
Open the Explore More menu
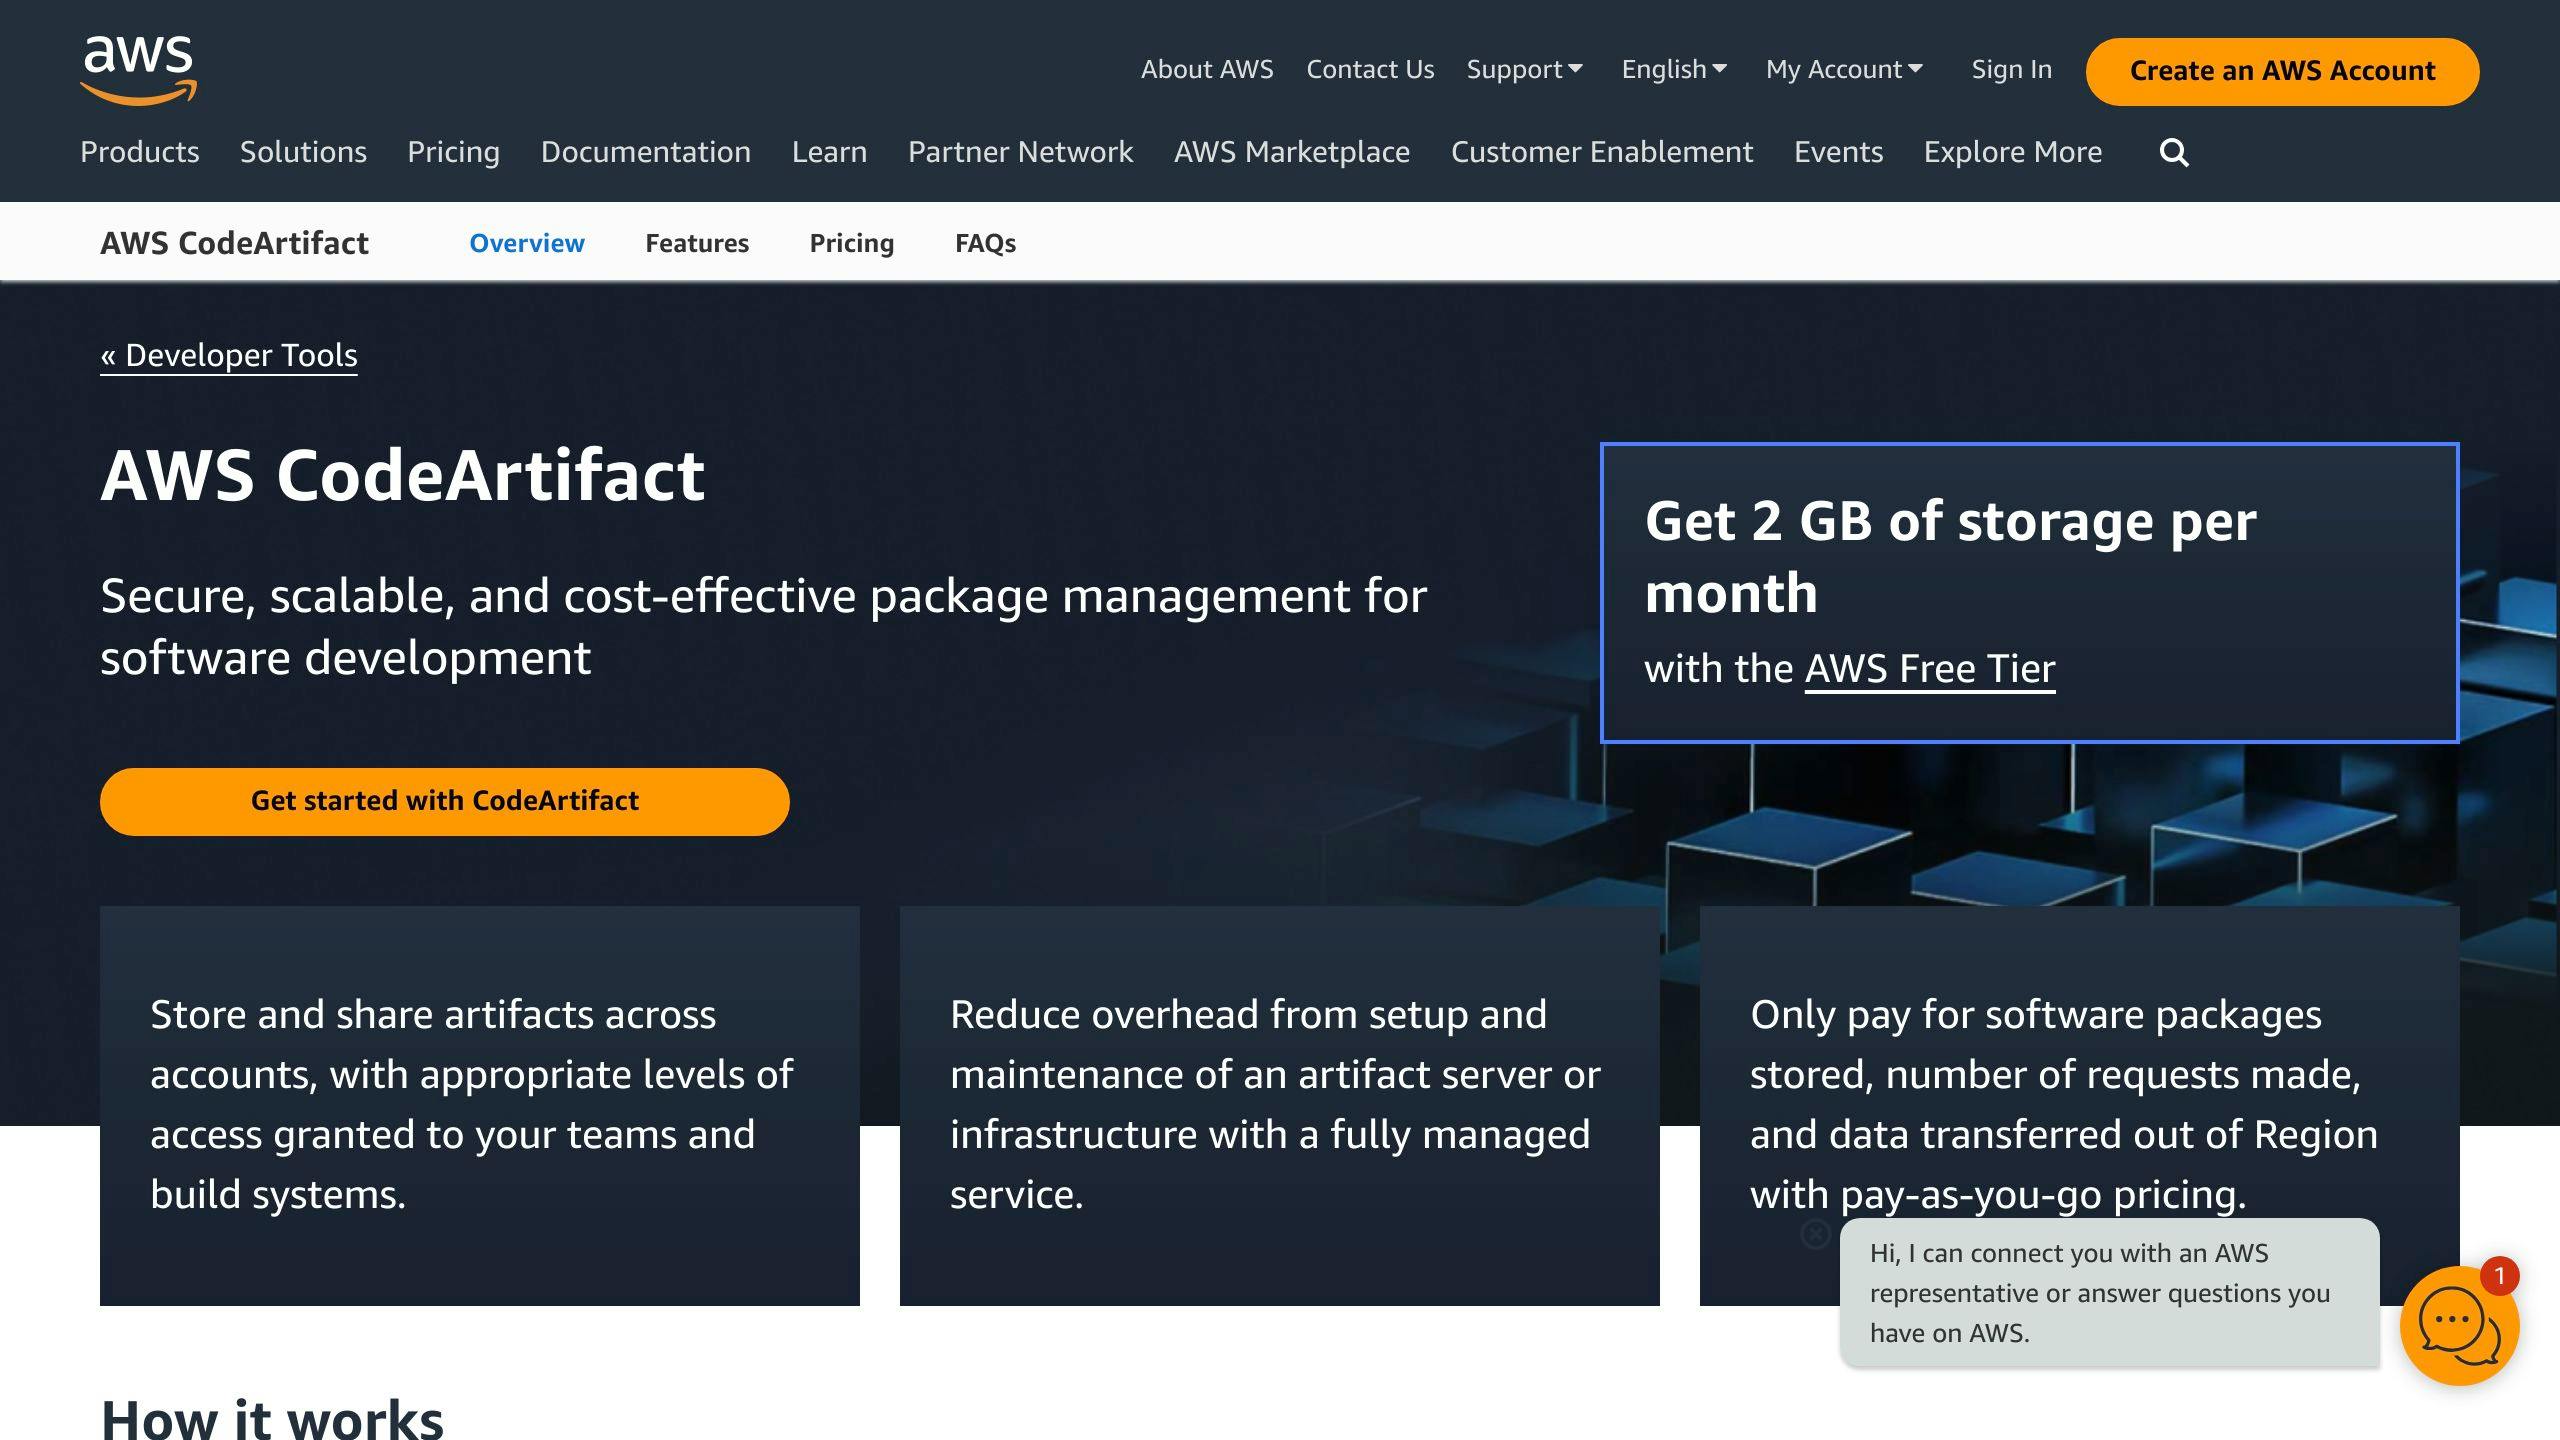pyautogui.click(x=2013, y=152)
